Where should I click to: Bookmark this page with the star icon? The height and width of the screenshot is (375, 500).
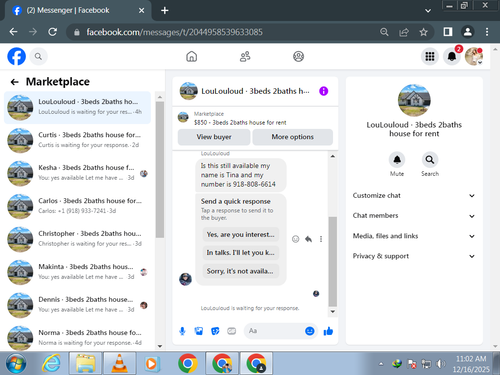423,32
